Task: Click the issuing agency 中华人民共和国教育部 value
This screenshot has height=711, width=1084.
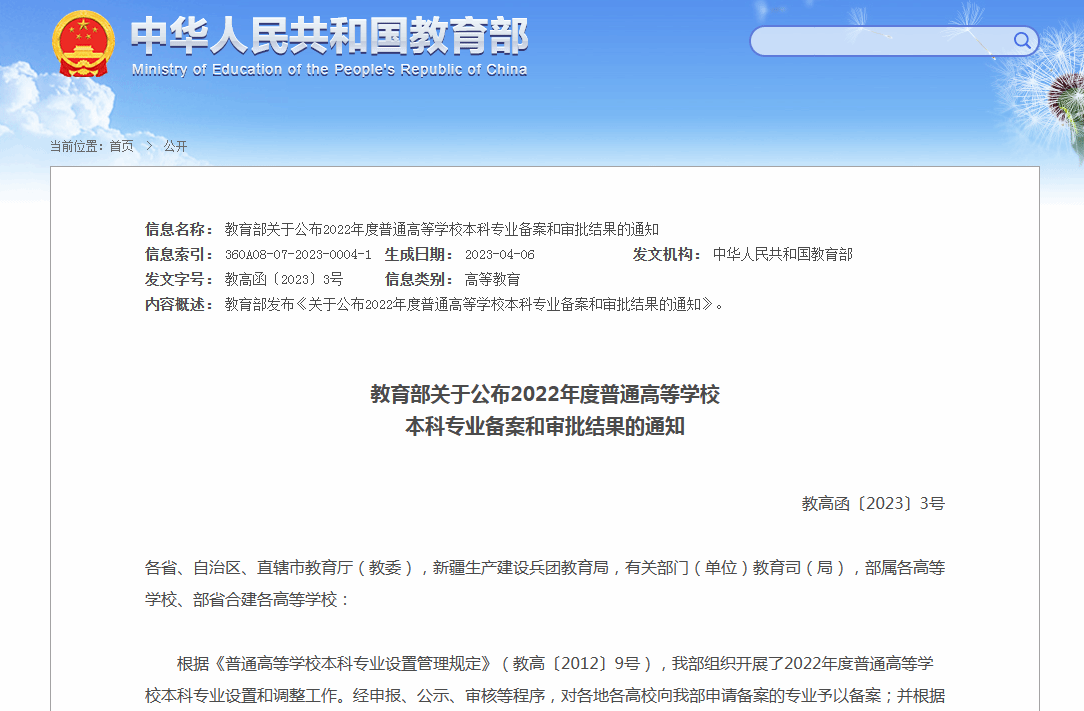Action: tap(782, 255)
